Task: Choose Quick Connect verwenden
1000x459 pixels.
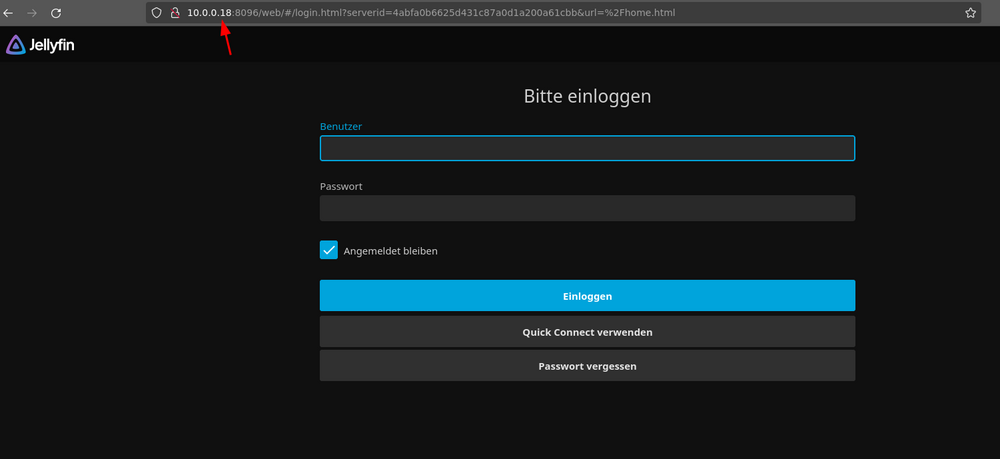Action: 587,332
